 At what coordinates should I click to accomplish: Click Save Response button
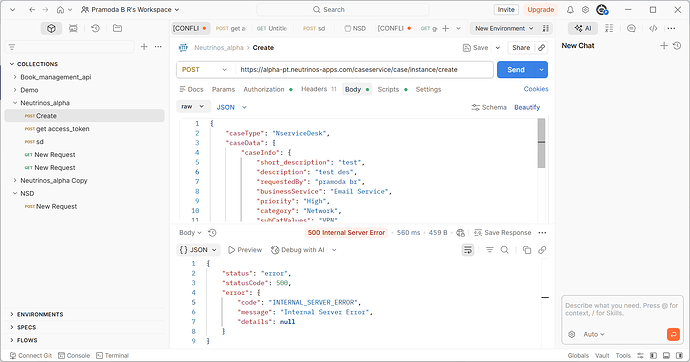point(503,233)
